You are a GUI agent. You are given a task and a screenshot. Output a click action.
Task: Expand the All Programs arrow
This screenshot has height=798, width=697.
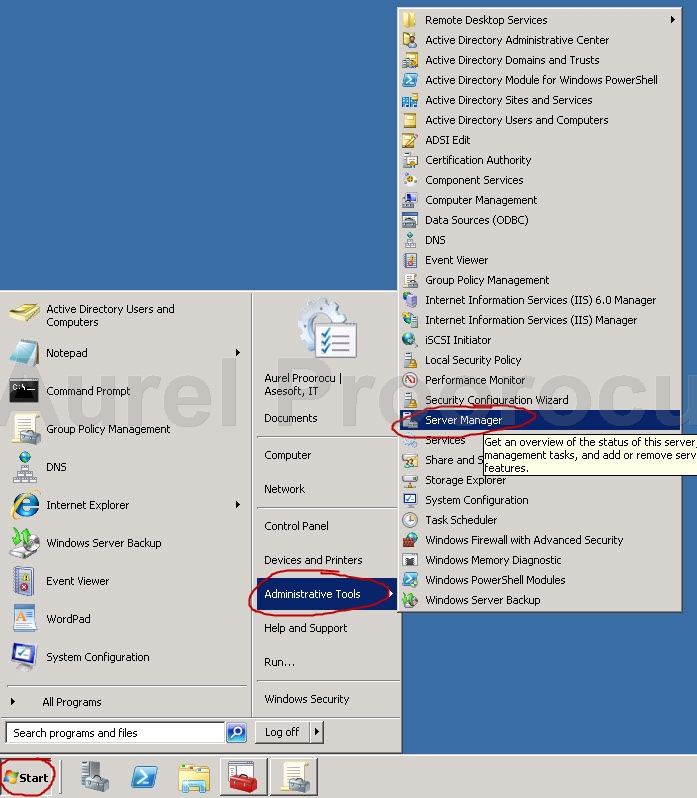pos(13,701)
